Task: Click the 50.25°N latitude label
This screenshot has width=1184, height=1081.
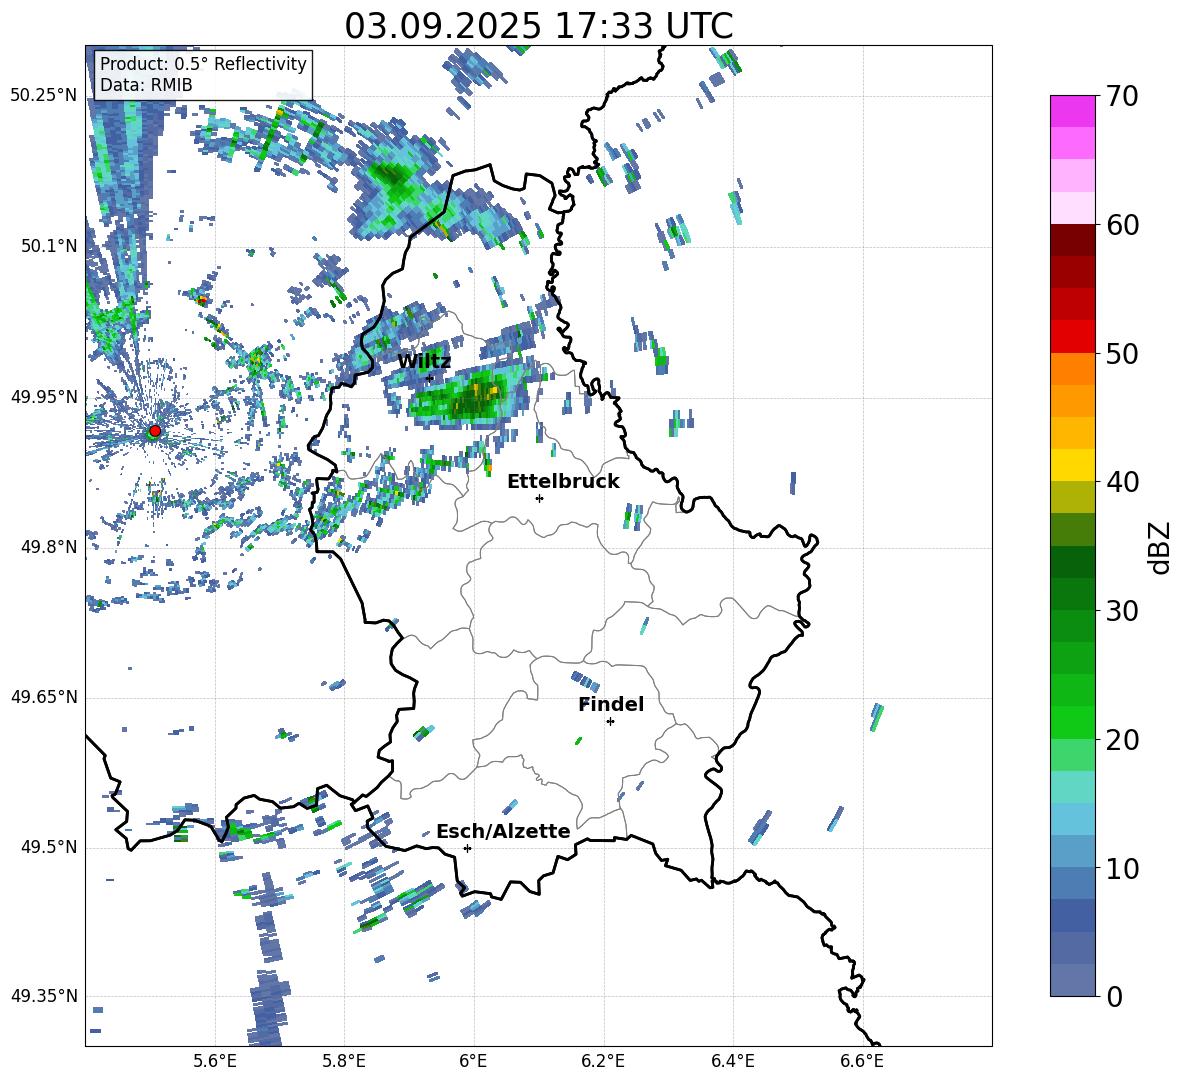Action: point(44,96)
